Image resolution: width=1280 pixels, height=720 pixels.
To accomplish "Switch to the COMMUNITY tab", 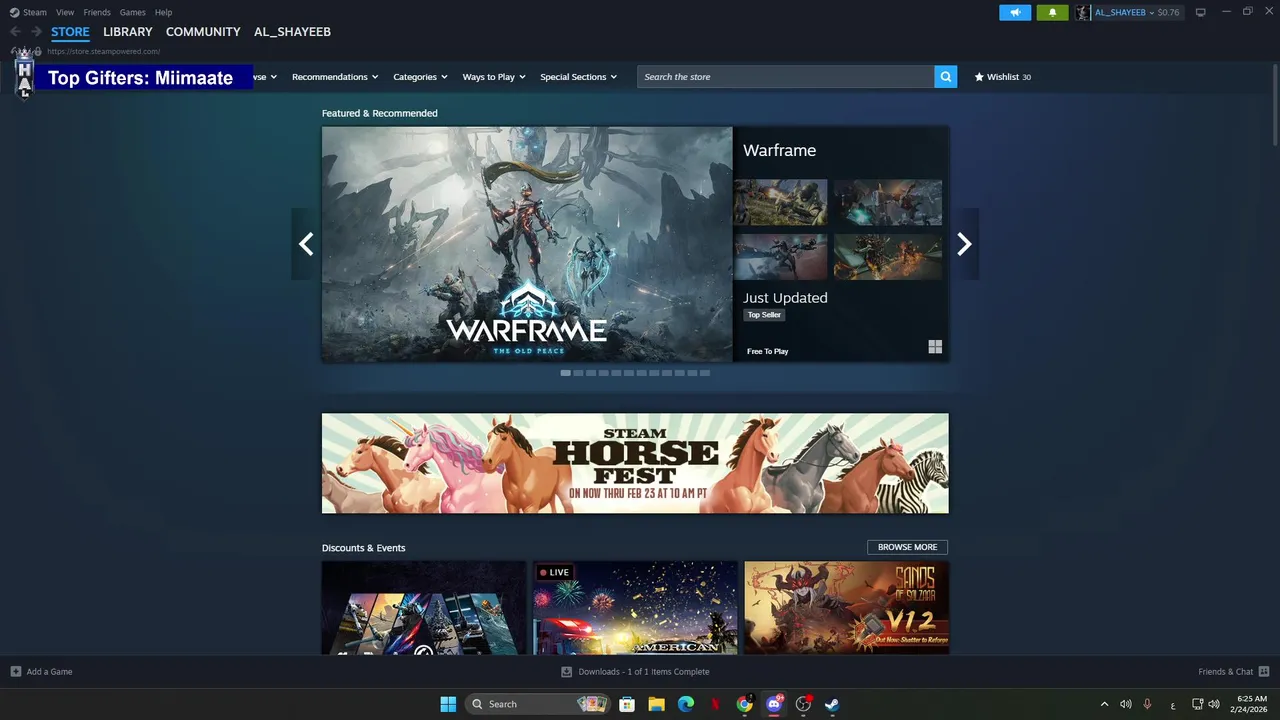I will point(203,32).
